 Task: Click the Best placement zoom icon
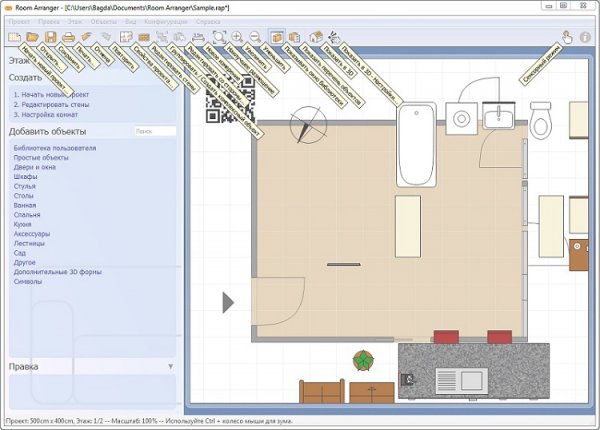(219, 37)
